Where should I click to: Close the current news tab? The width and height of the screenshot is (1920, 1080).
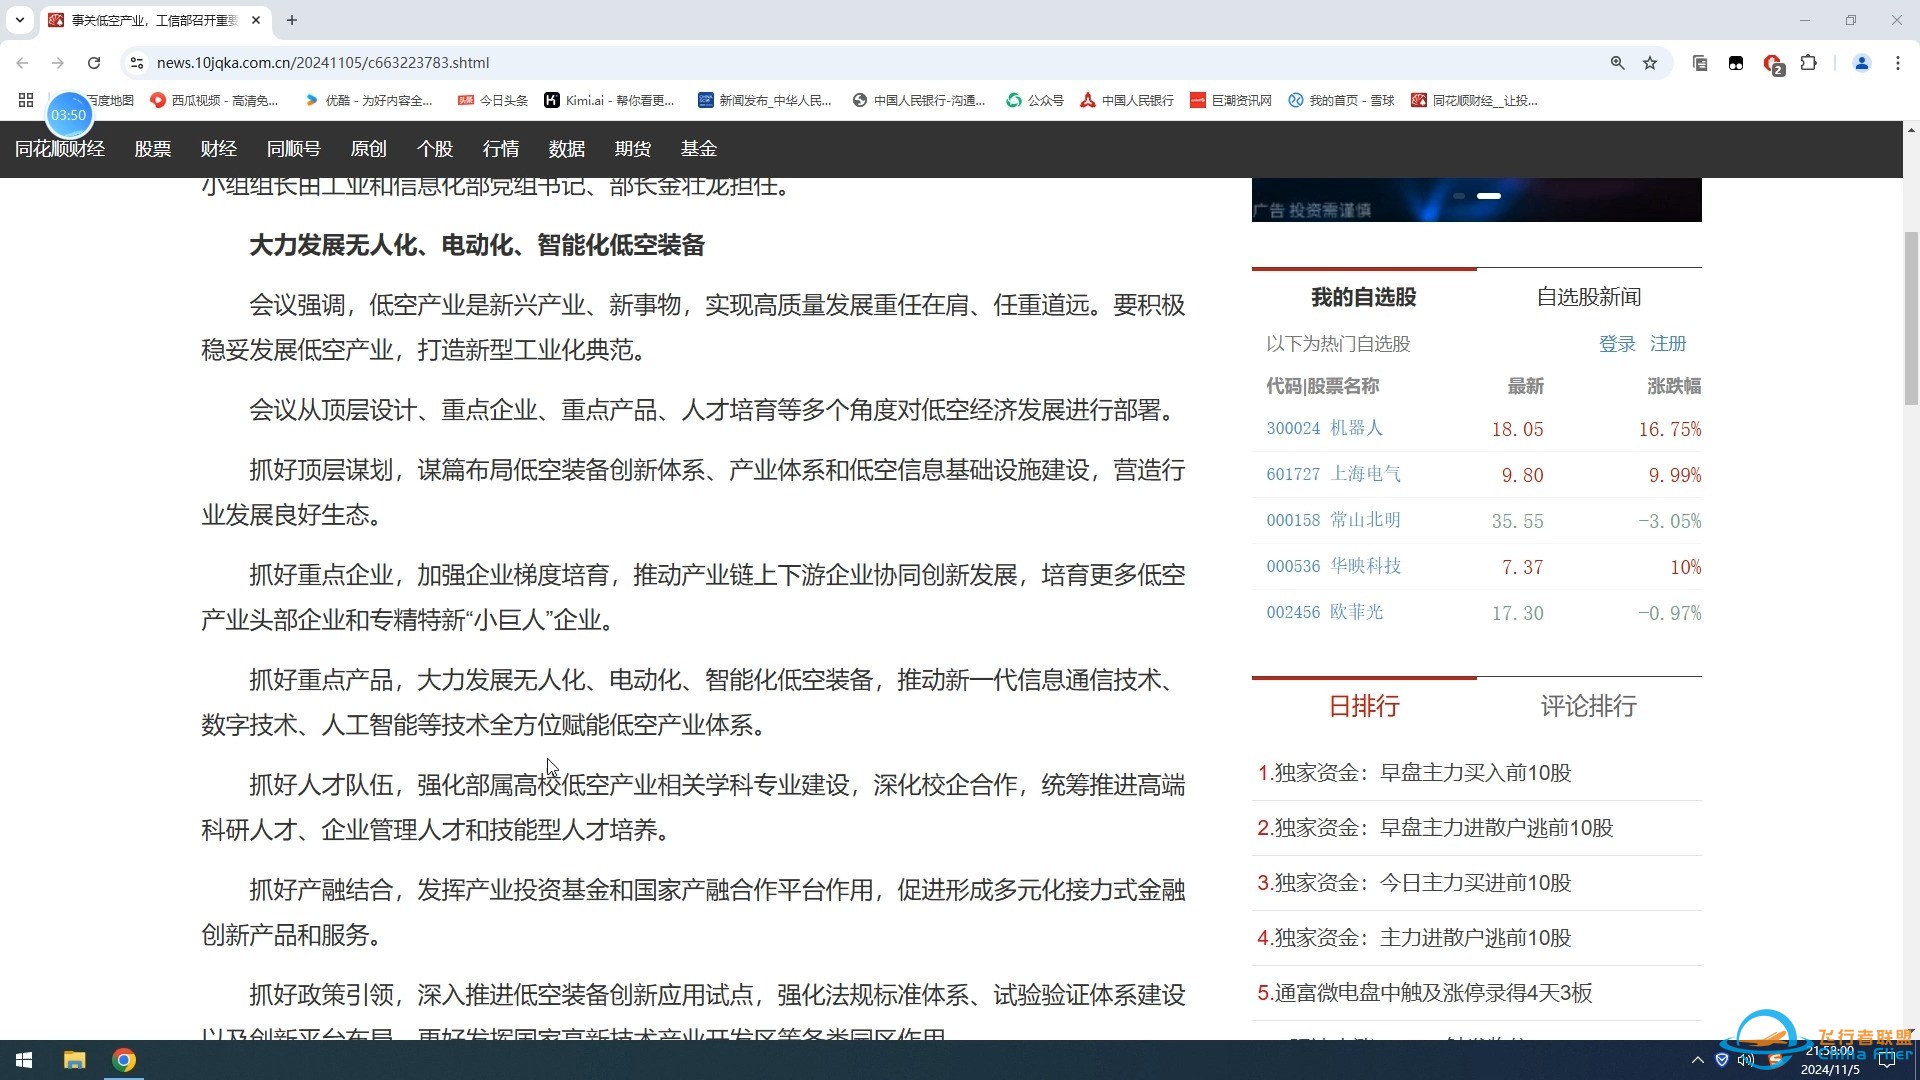(256, 20)
